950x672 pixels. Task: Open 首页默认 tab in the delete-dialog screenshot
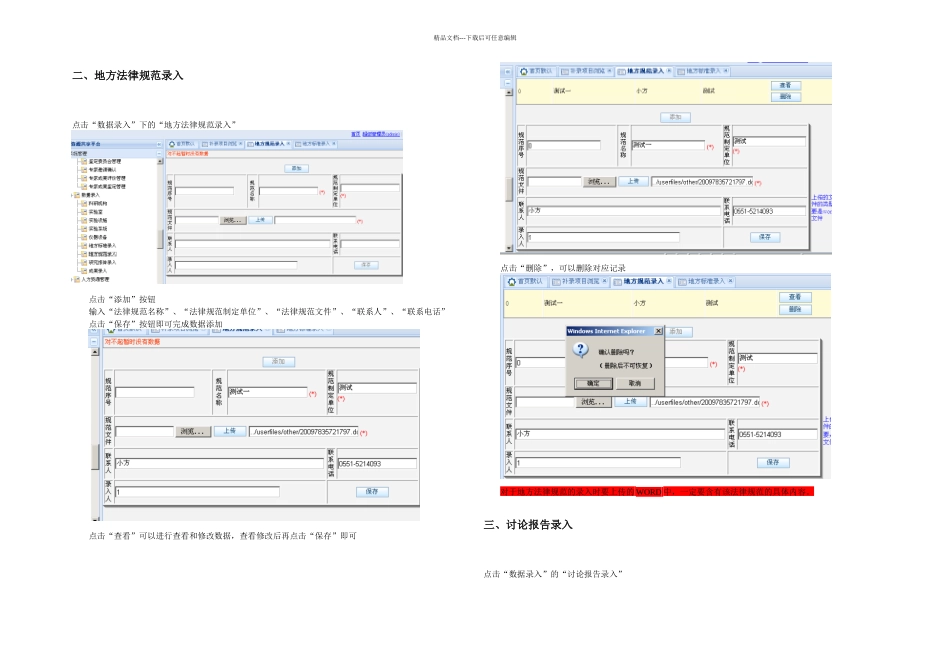pyautogui.click(x=525, y=281)
